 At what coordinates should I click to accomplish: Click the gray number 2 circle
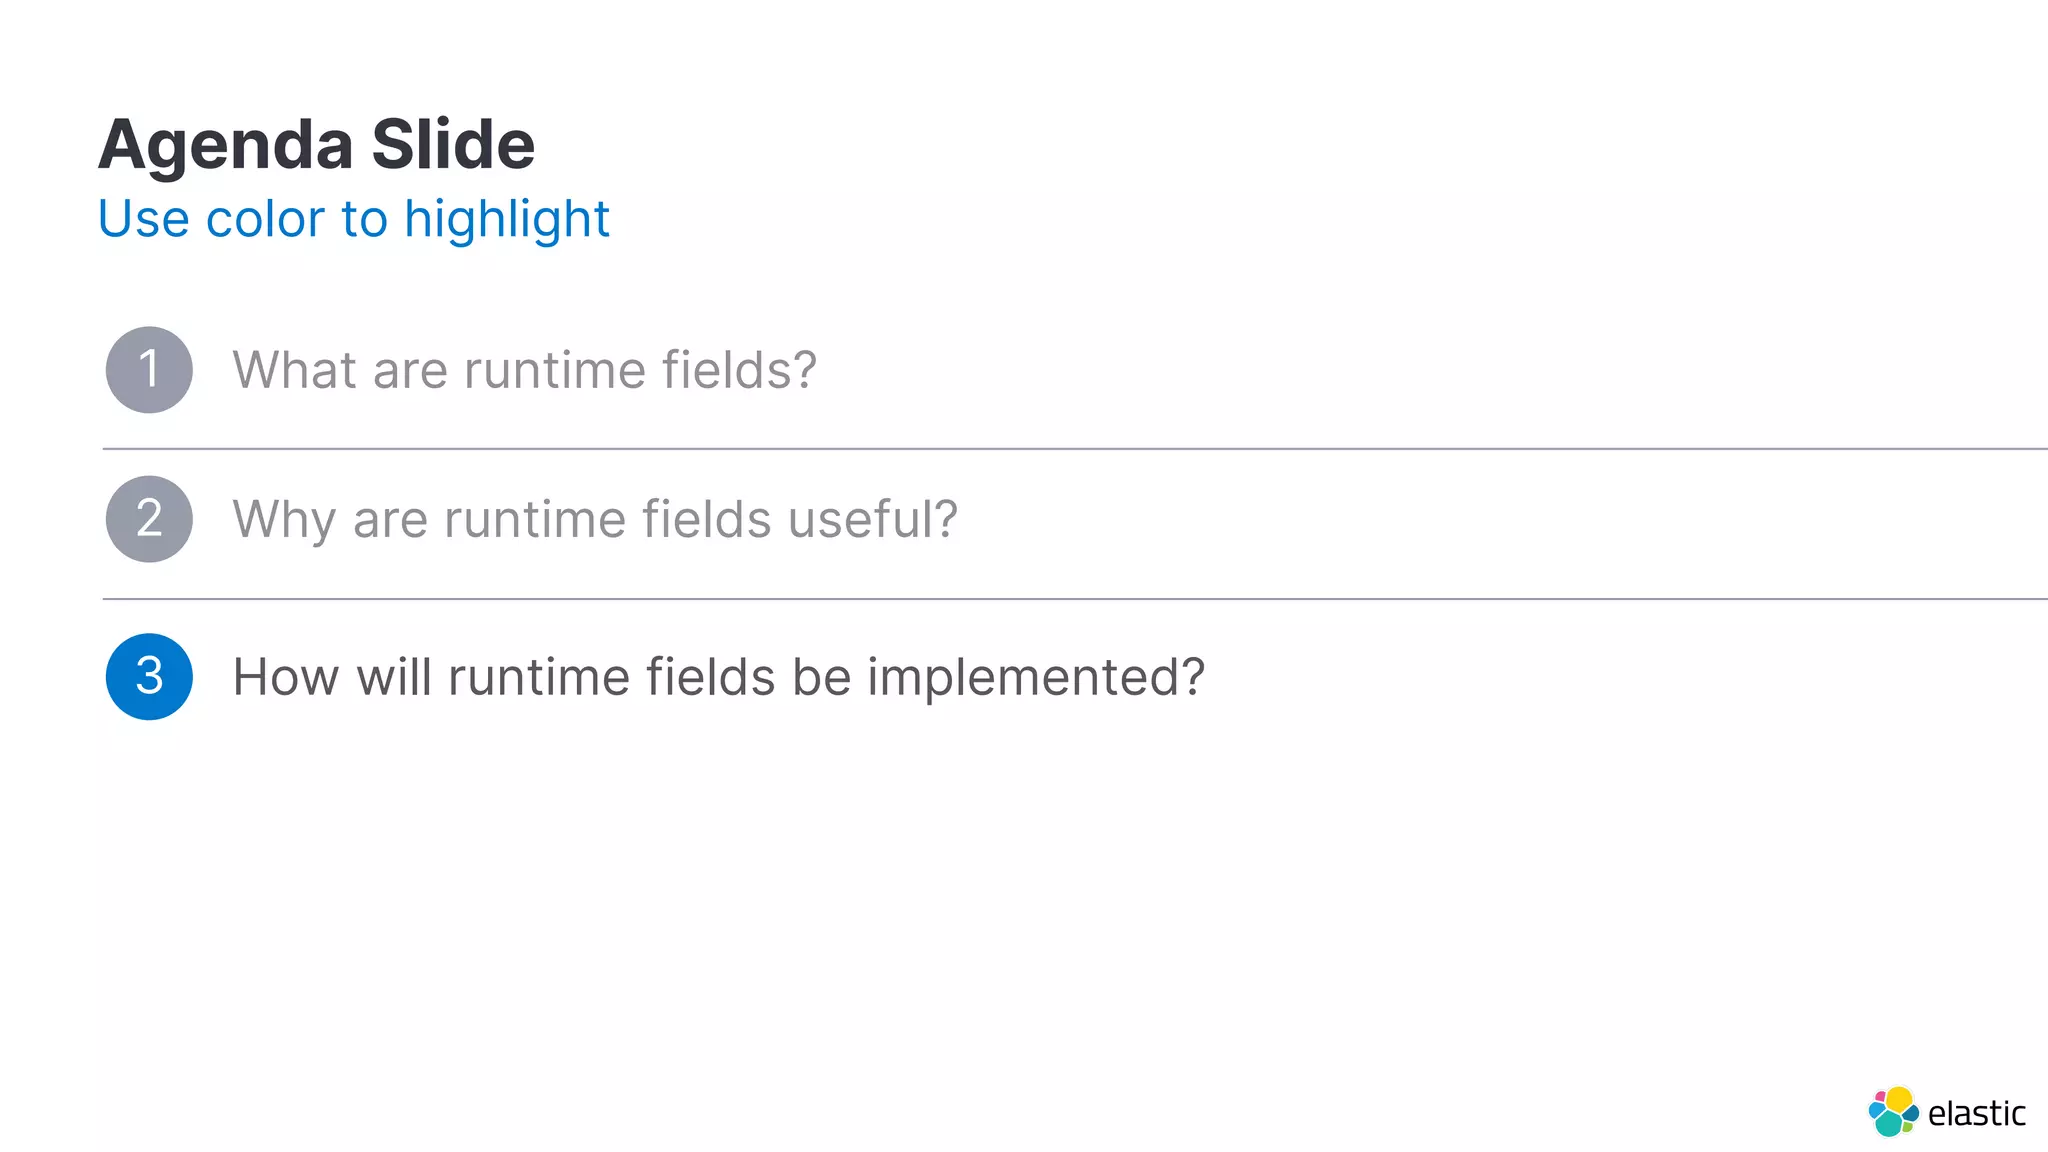point(149,519)
